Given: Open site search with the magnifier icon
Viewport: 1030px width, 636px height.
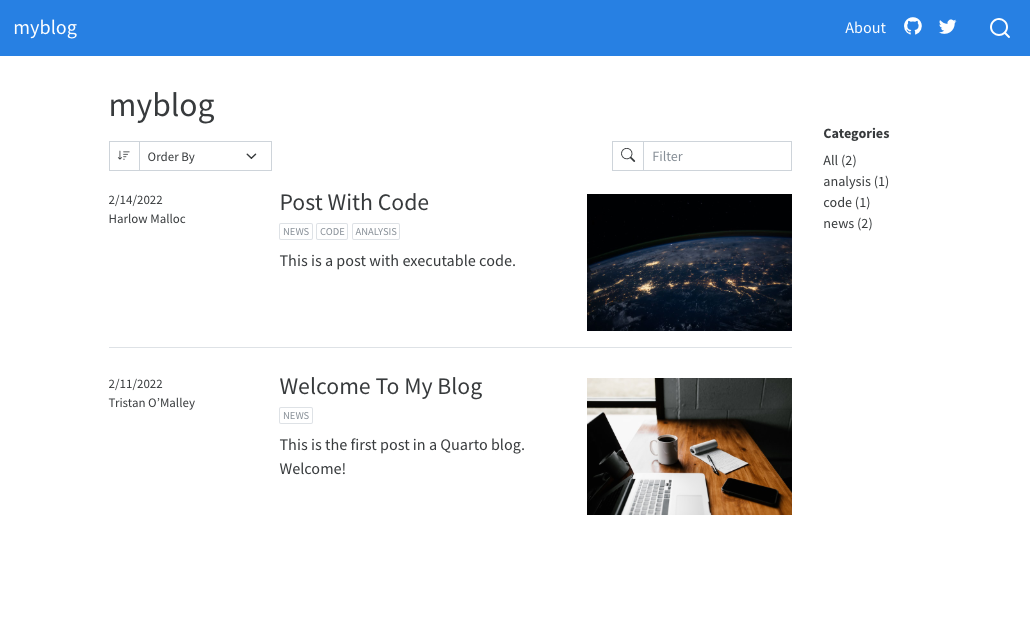Looking at the screenshot, I should (999, 28).
